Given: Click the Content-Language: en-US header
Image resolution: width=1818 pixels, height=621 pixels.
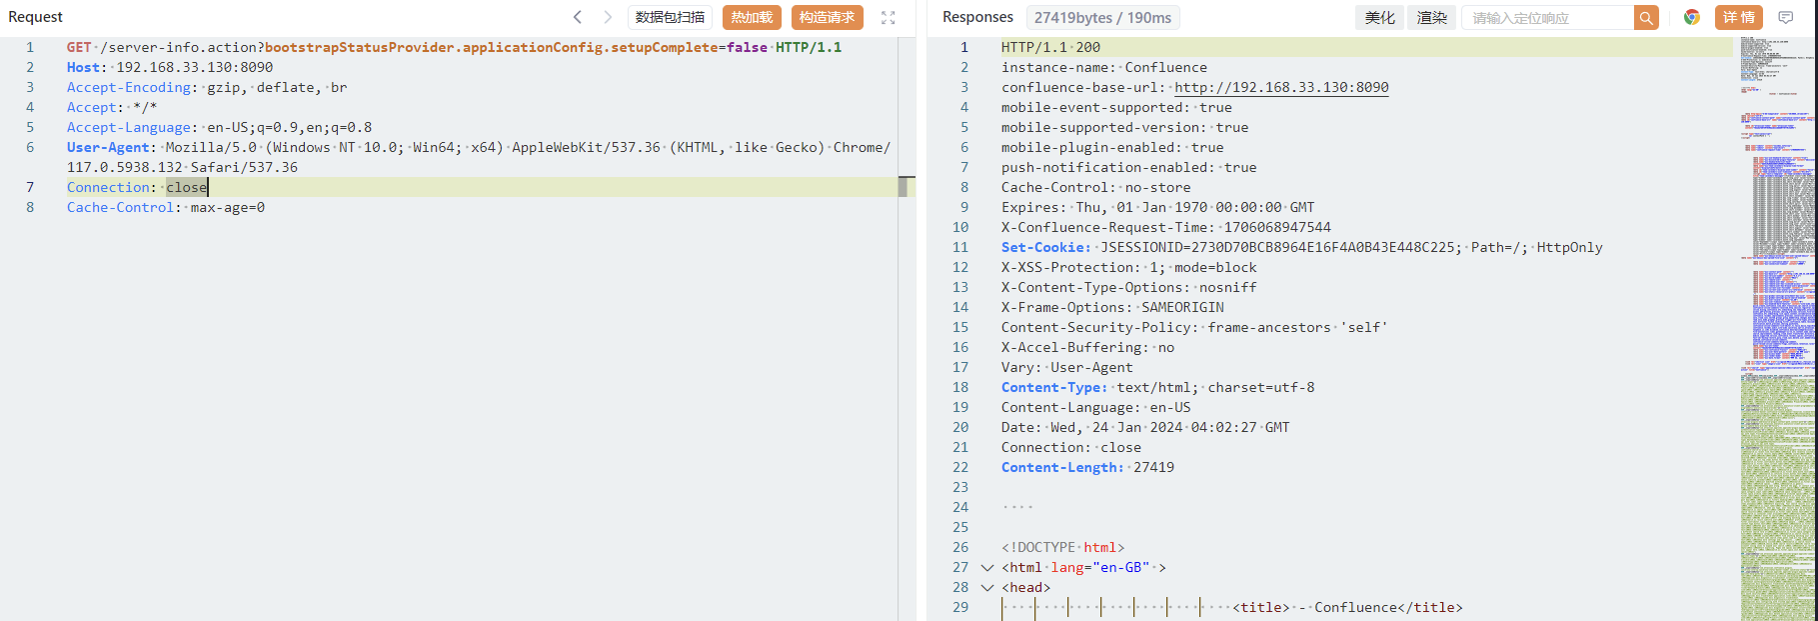Looking at the screenshot, I should coord(1096,407).
